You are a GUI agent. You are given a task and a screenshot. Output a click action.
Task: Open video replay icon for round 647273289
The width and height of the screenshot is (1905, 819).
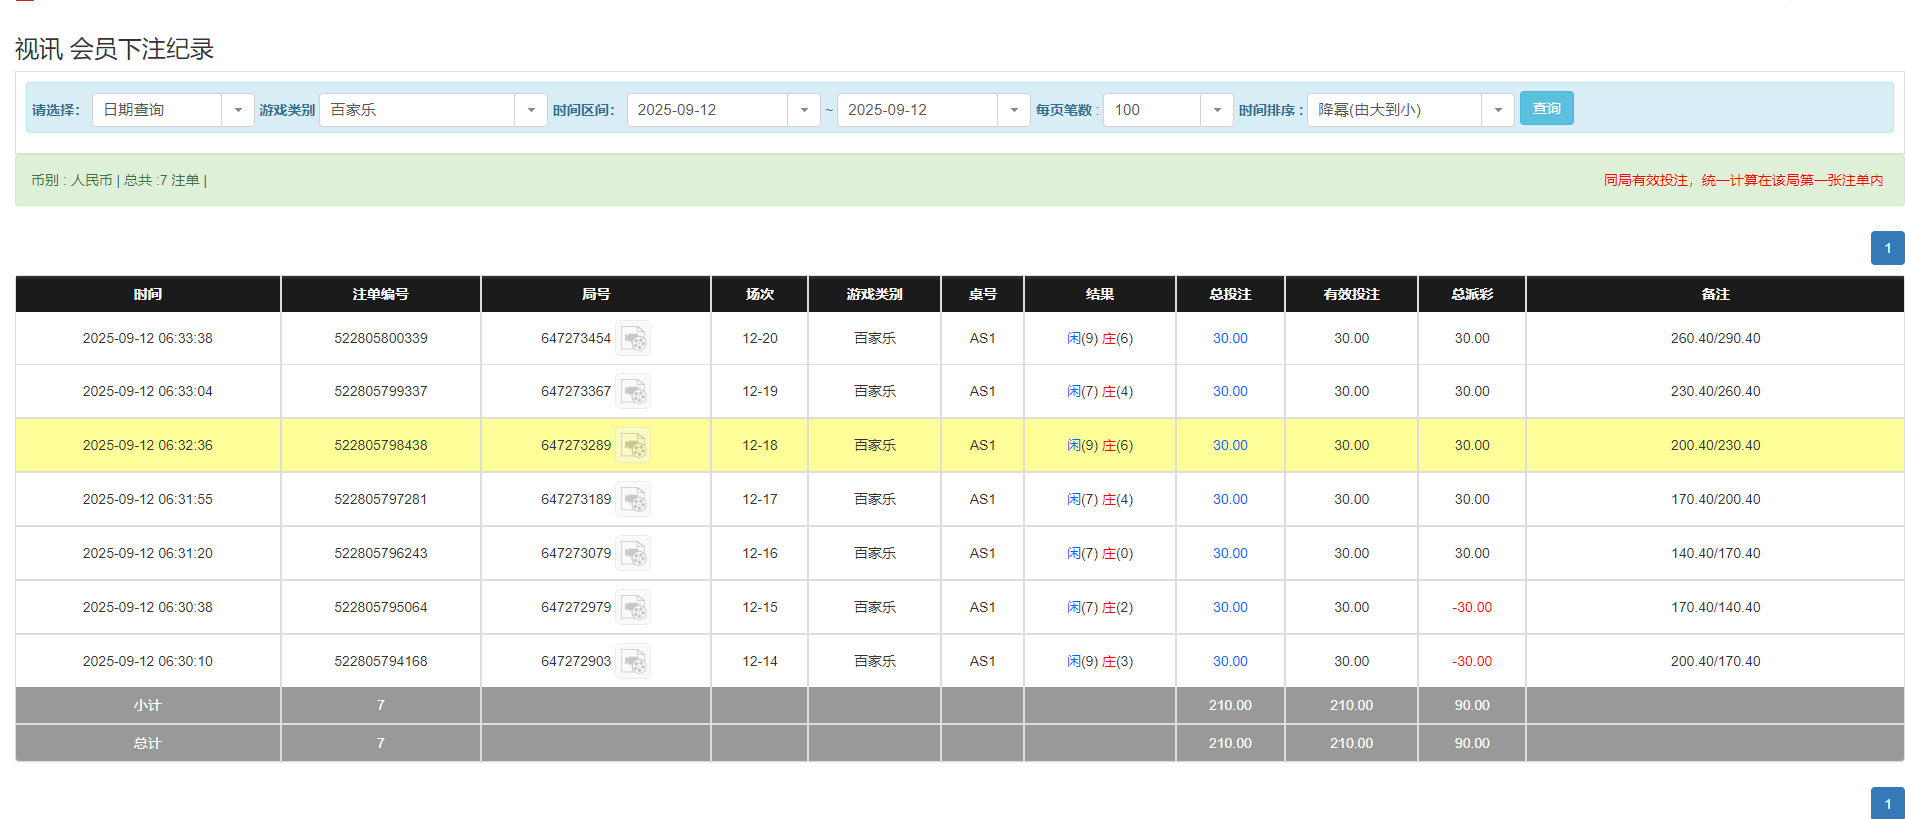point(633,446)
